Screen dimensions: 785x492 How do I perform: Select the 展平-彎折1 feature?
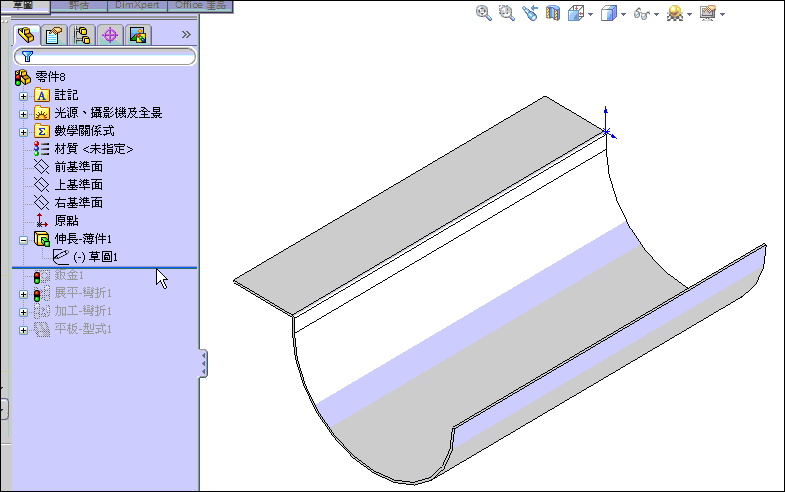83,293
